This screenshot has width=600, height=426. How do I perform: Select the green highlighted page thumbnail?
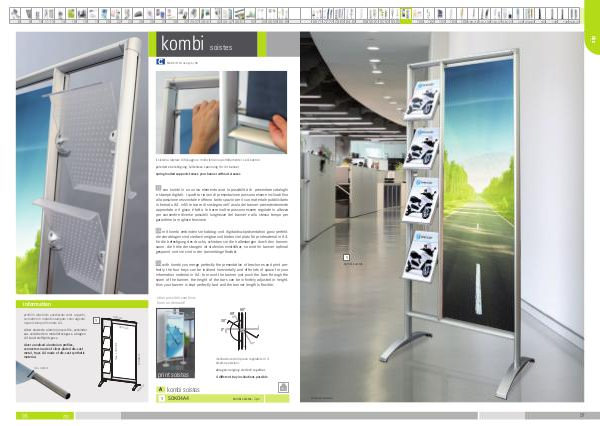point(406,15)
